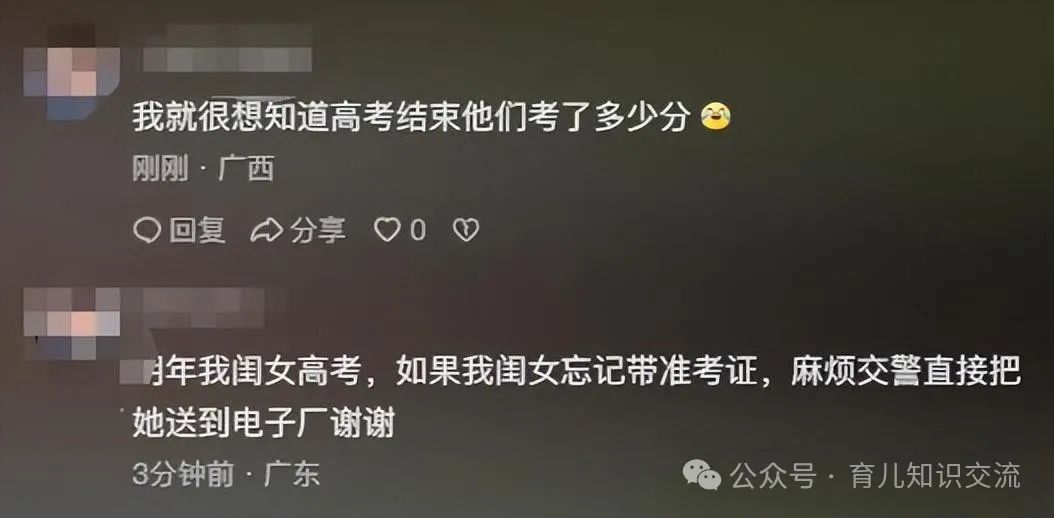Click the reply speech-bubble icon
1054x518 pixels.
click(x=147, y=230)
